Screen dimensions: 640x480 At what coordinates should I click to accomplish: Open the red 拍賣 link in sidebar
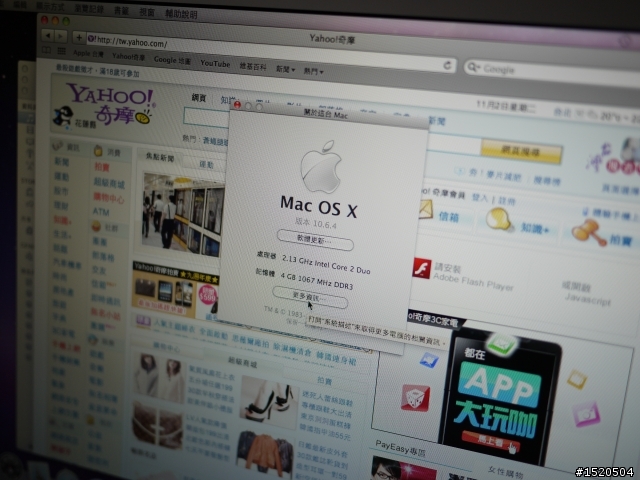coord(102,167)
